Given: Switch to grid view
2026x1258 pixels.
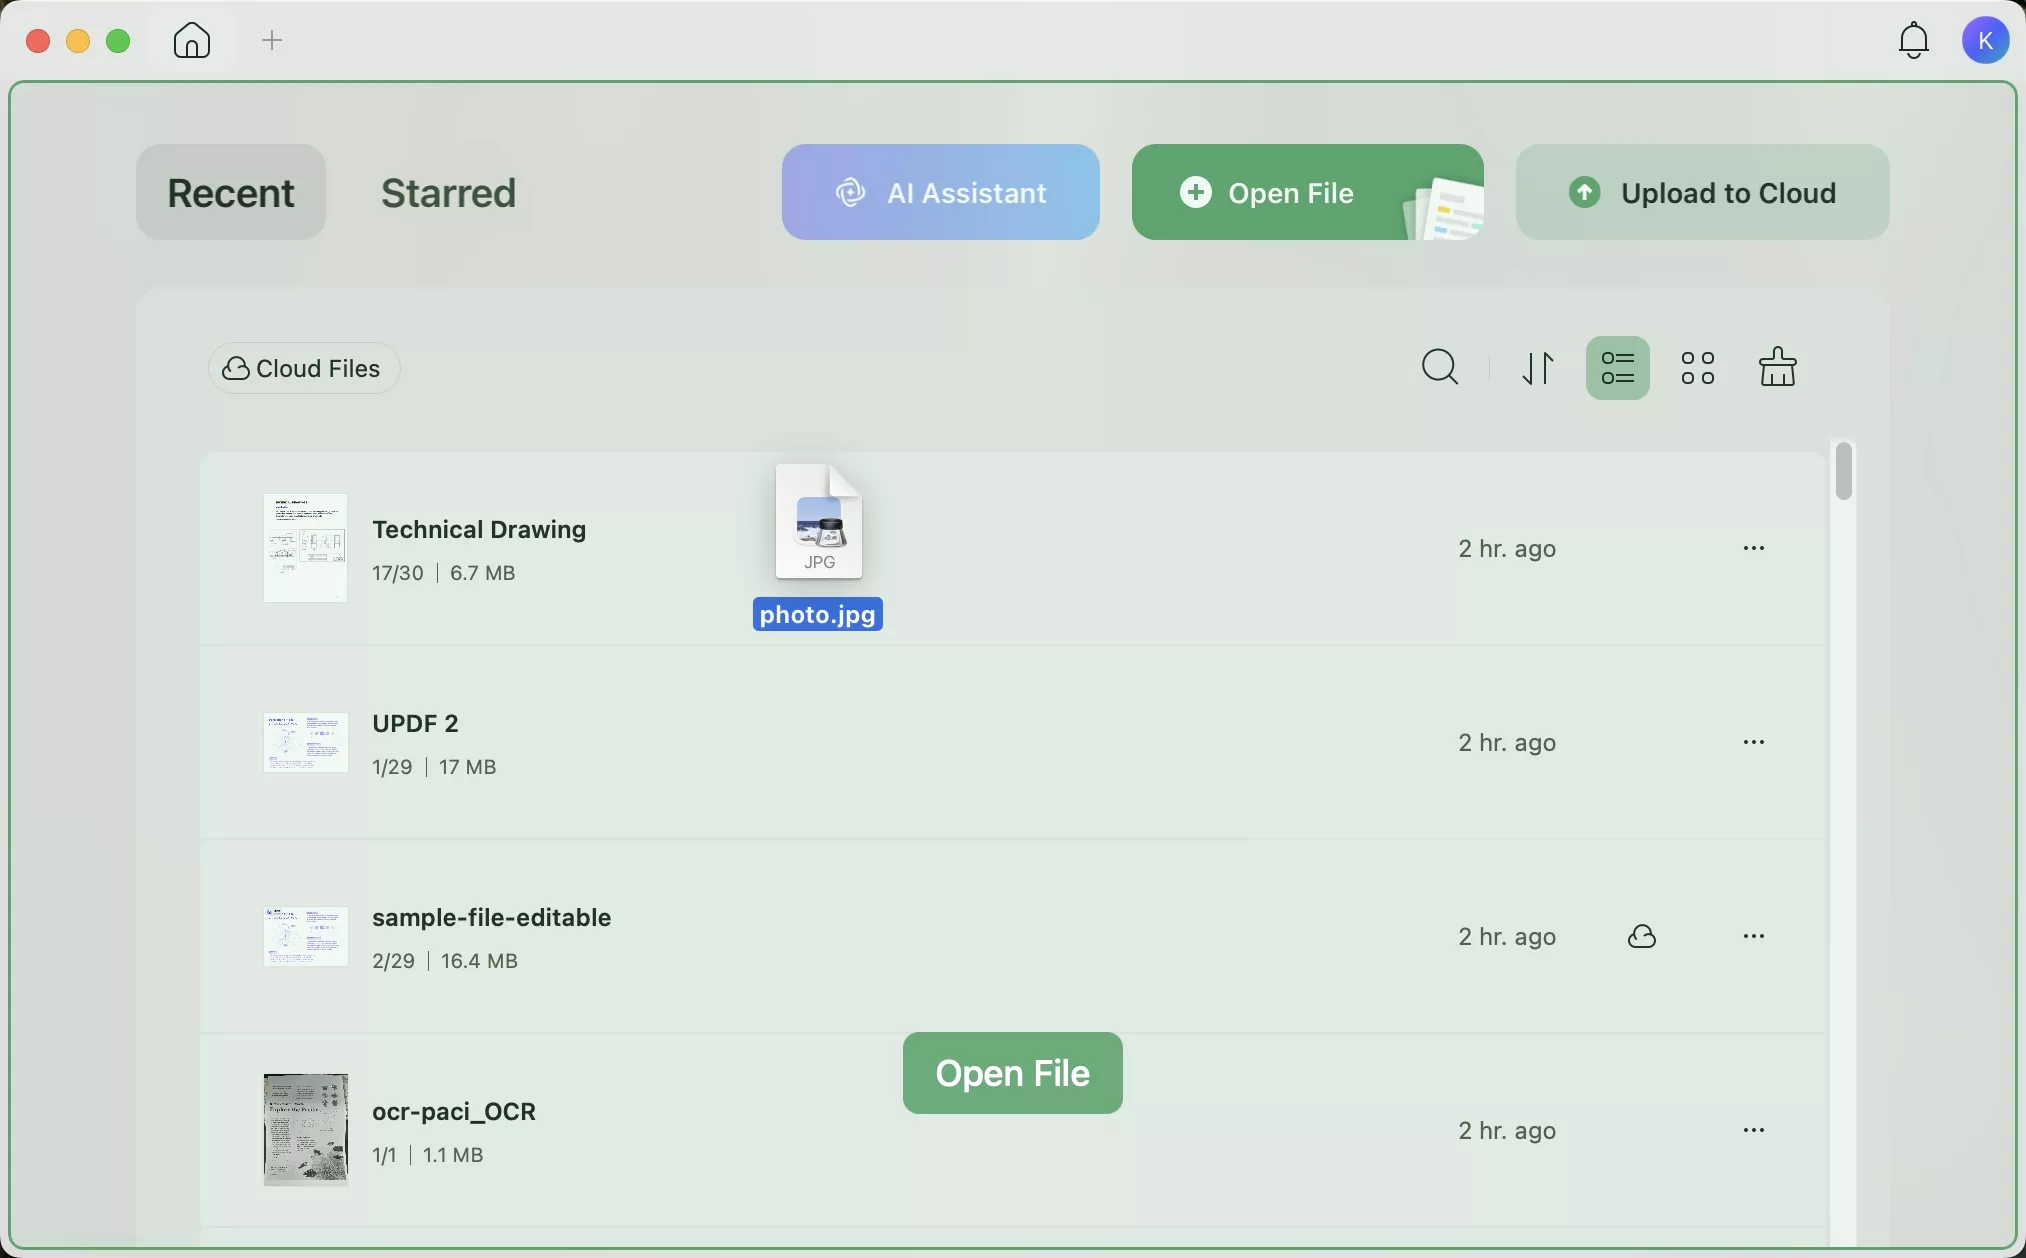Looking at the screenshot, I should pyautogui.click(x=1698, y=368).
